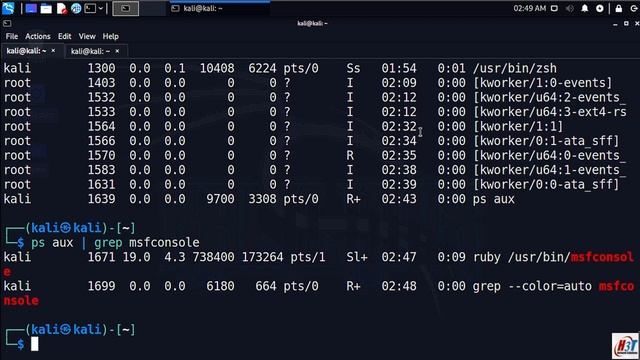Viewport: 640px width, 360px height.
Task: Open notifications bell icon
Action: click(x=584, y=9)
